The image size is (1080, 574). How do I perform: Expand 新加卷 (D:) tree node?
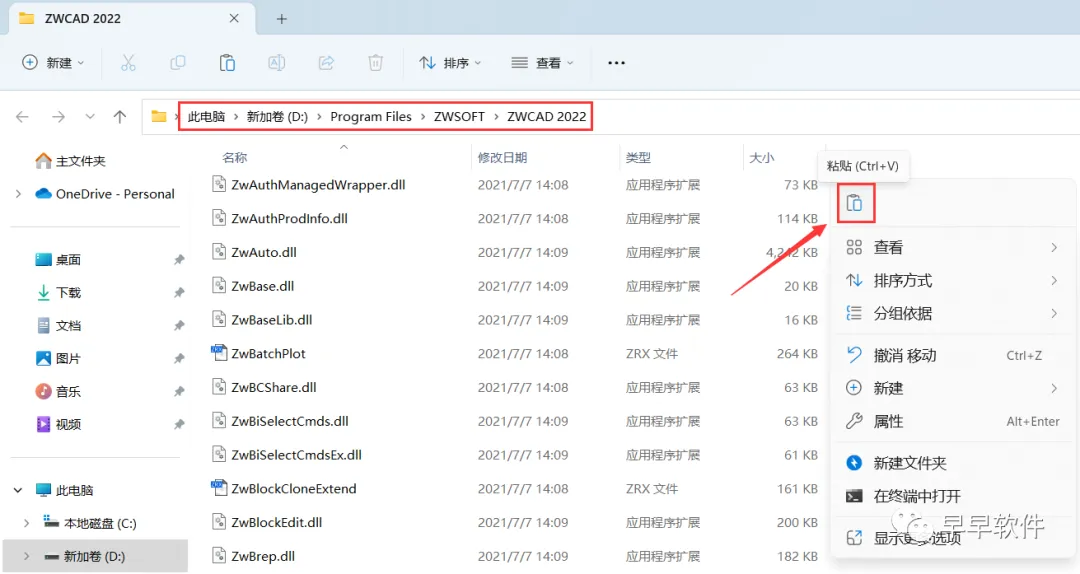point(26,557)
